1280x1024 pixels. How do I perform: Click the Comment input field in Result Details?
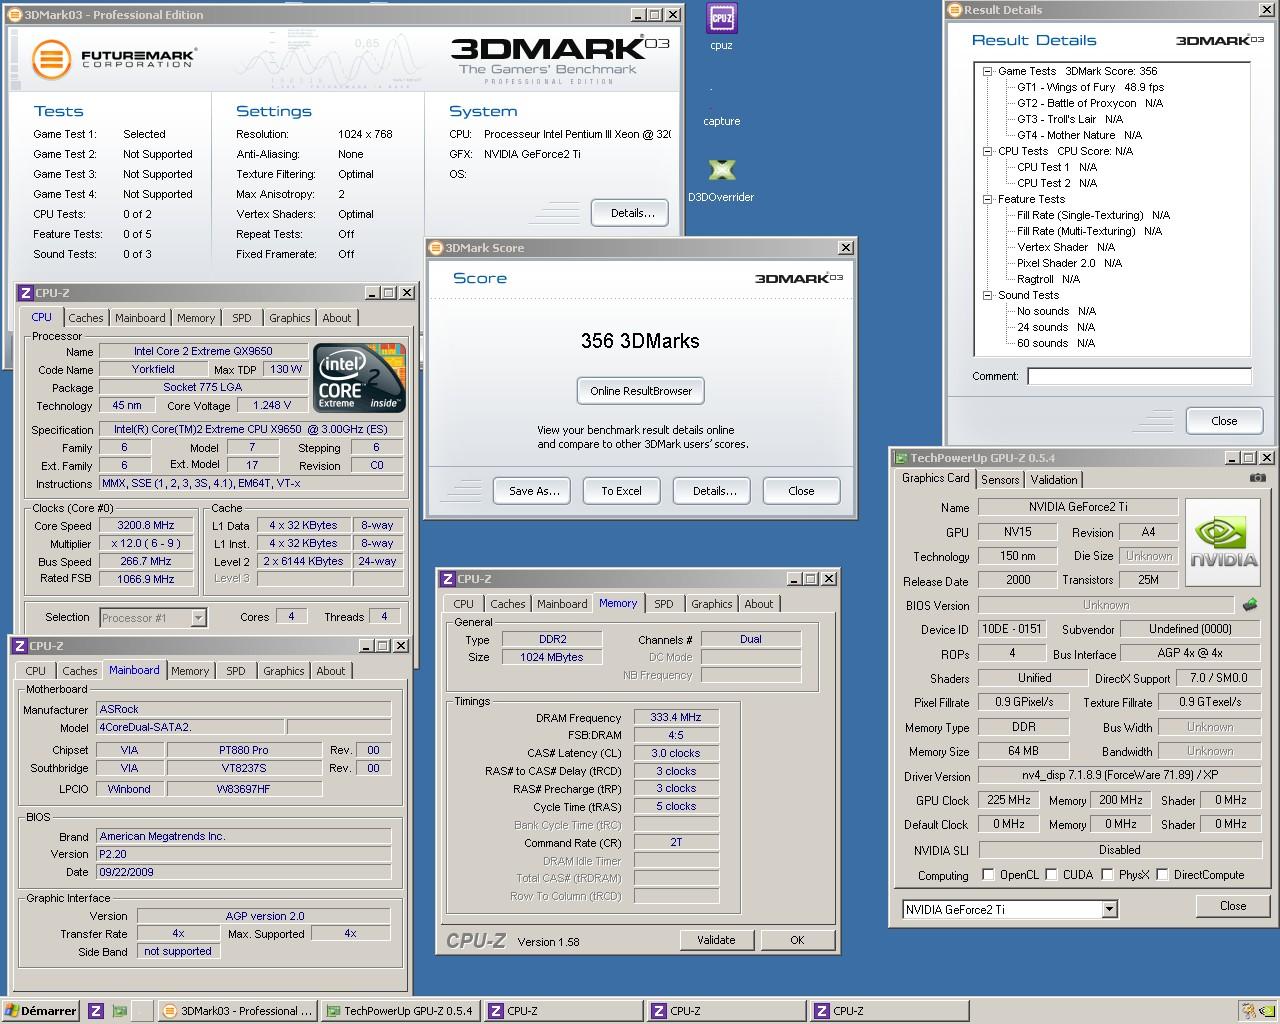pyautogui.click(x=1139, y=376)
